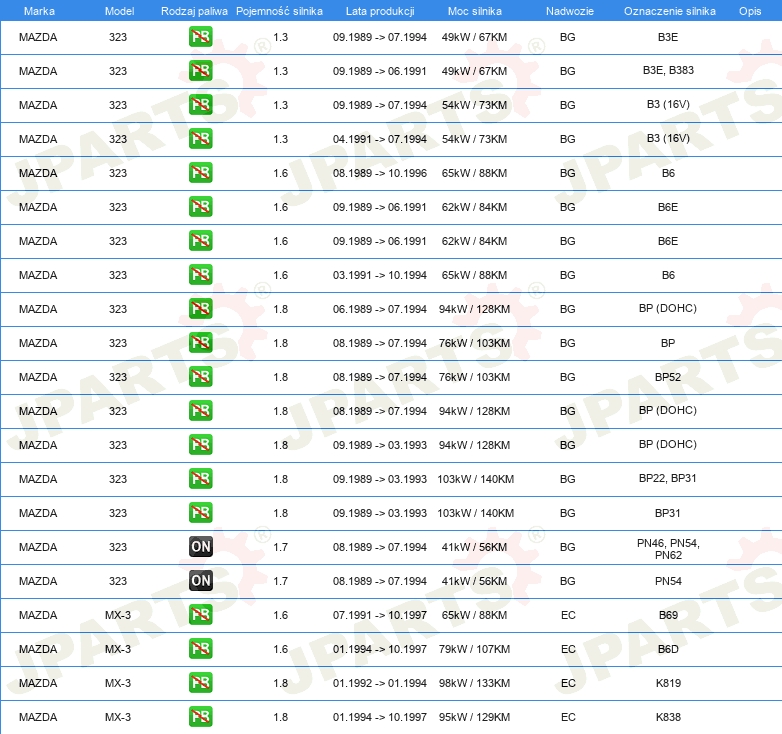
Task: Click the petrol fuel icon in the K819 row
Action: [200, 683]
